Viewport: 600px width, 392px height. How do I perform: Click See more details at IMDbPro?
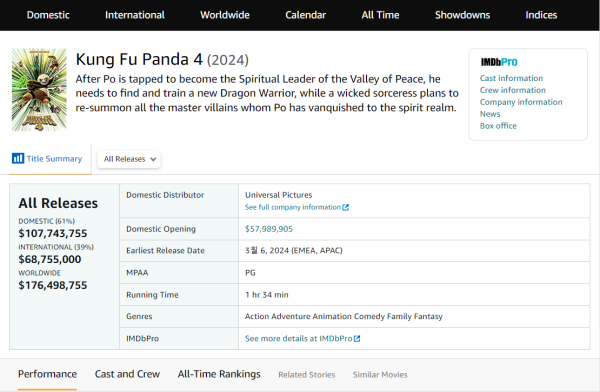298,338
